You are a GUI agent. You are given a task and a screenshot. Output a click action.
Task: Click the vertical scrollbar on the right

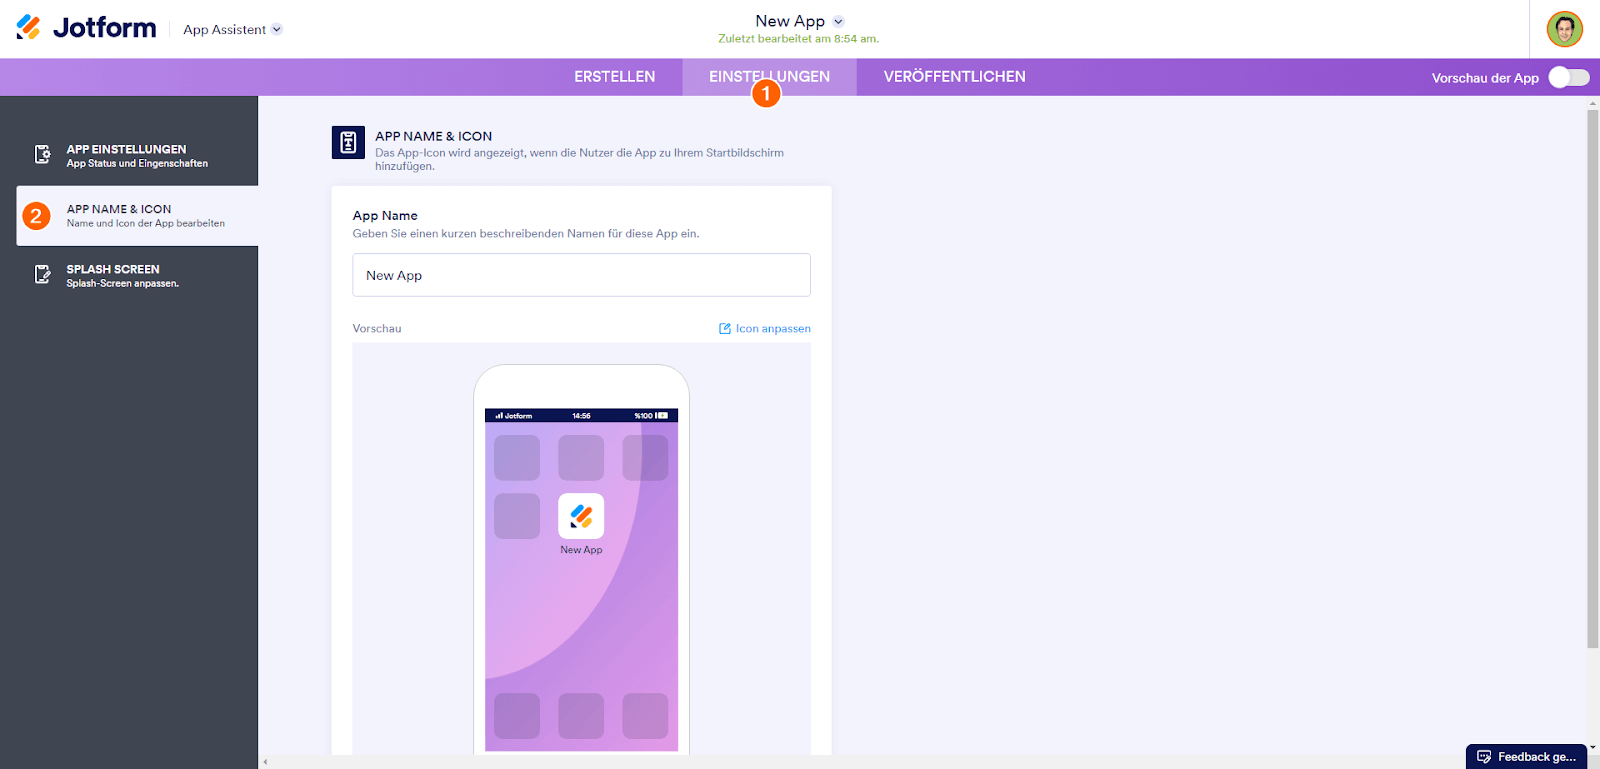click(1593, 378)
